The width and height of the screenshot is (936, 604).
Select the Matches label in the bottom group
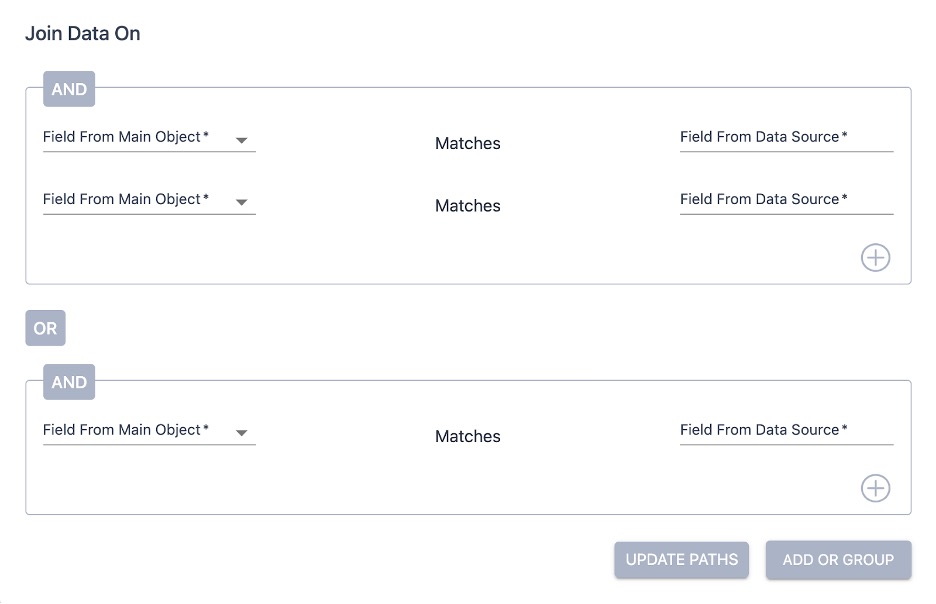[x=467, y=436]
